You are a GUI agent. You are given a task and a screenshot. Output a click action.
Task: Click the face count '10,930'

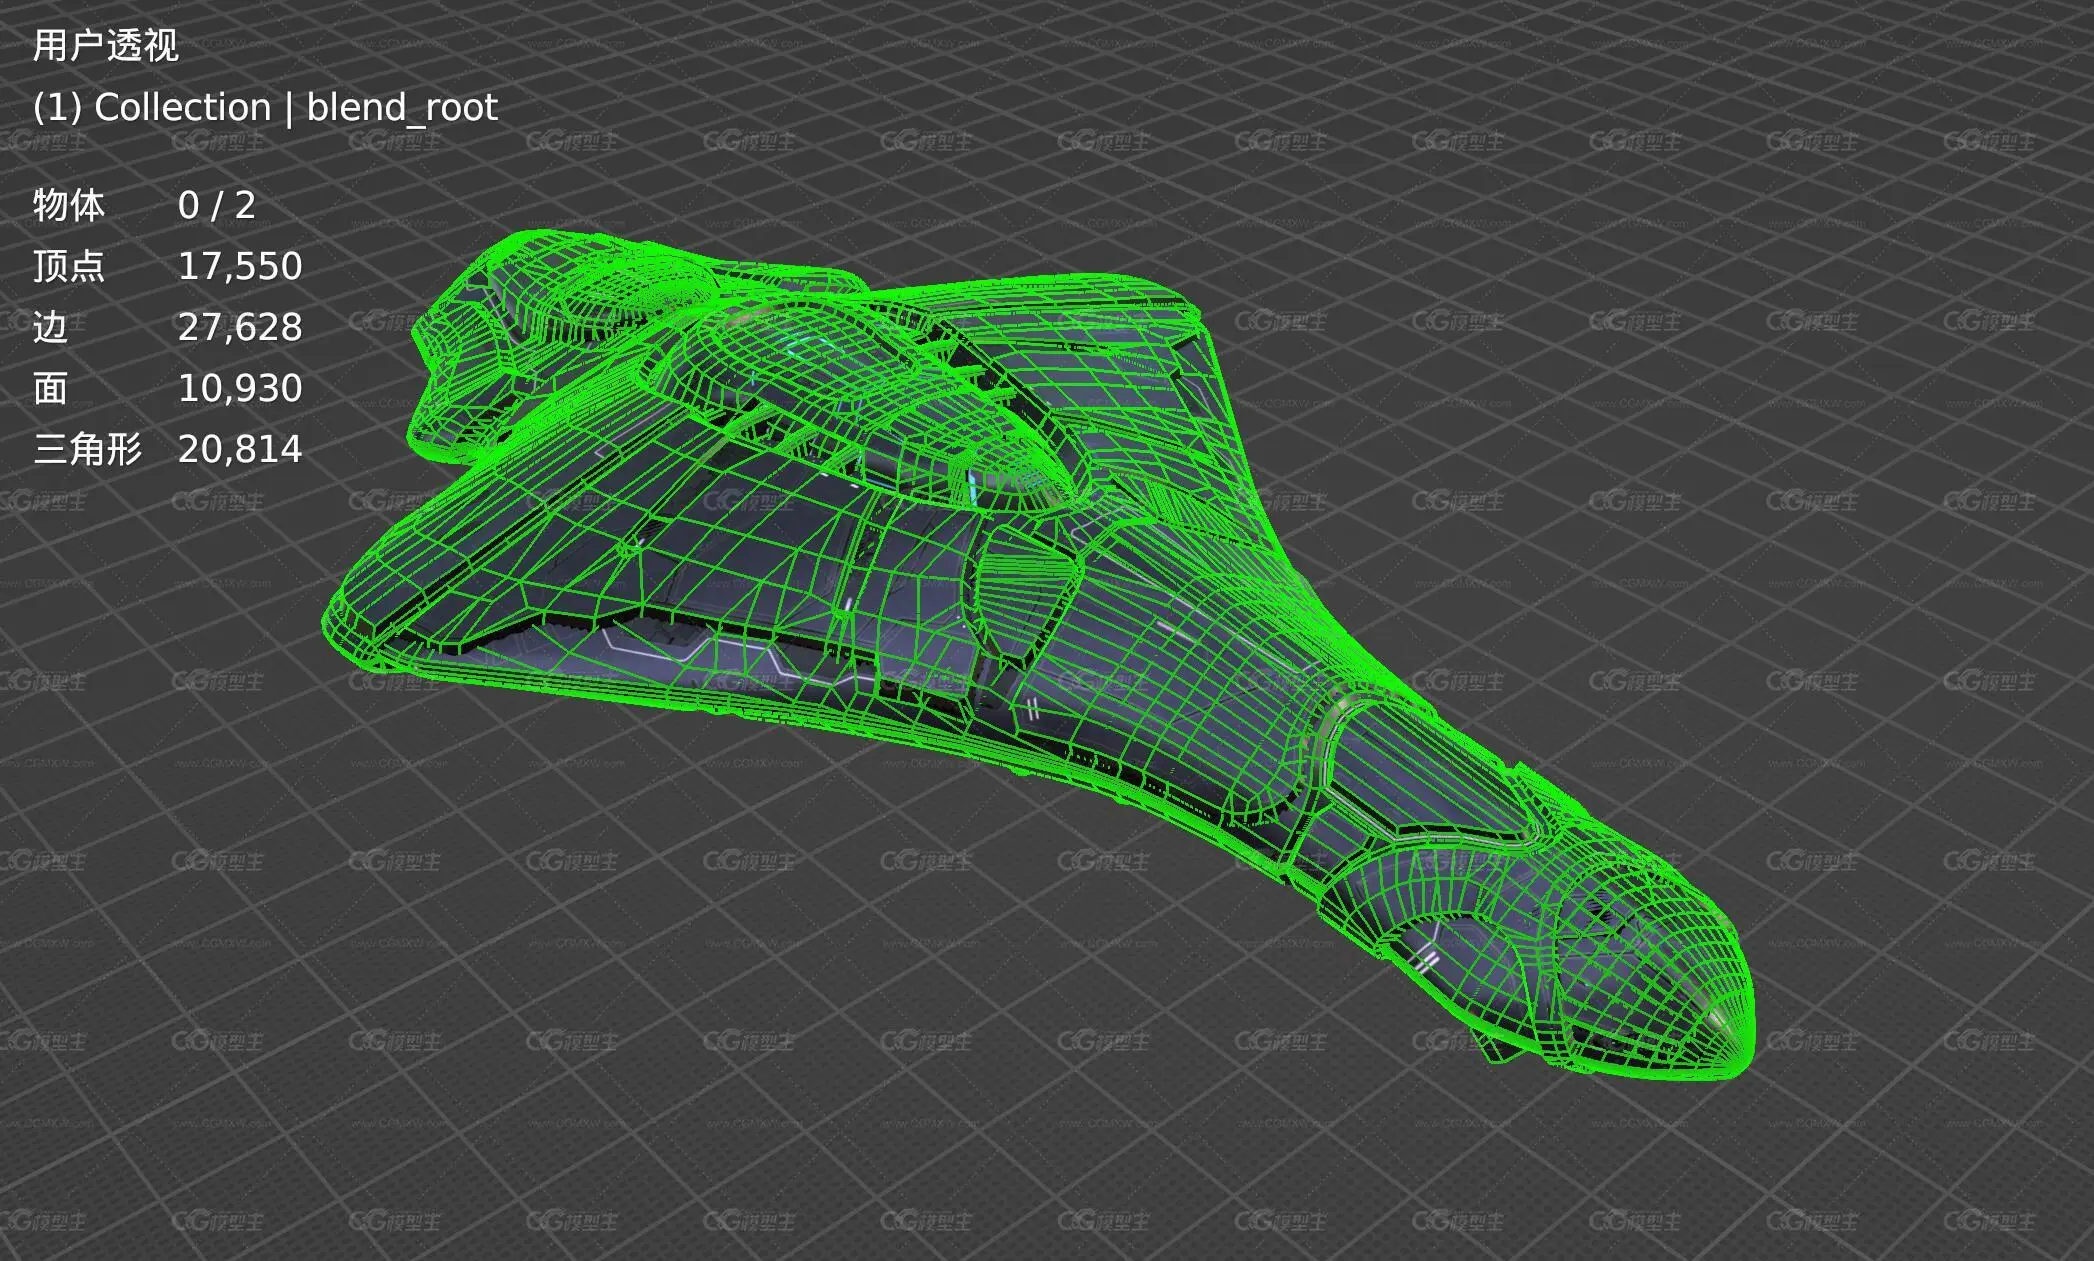(240, 389)
